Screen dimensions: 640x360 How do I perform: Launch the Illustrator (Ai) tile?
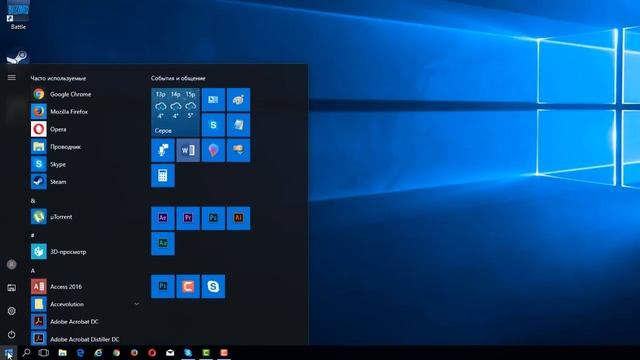(x=238, y=218)
